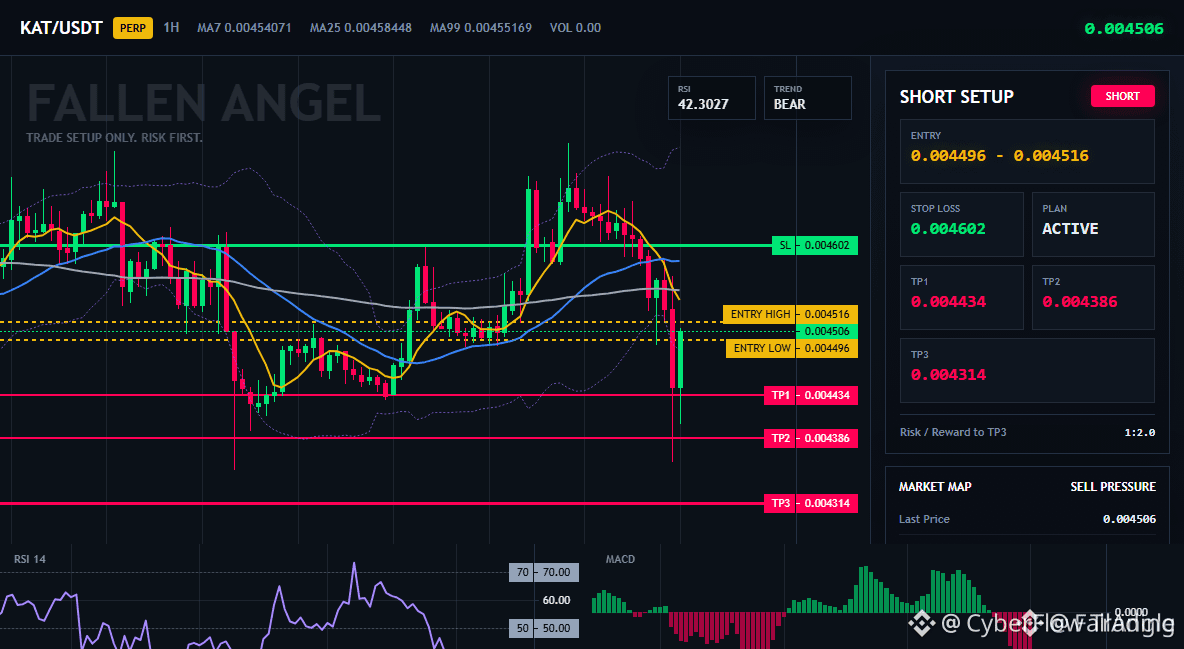Screen dimensions: 1184x649
Task: Click the VOL 0.00 label
Action: pyautogui.click(x=575, y=28)
